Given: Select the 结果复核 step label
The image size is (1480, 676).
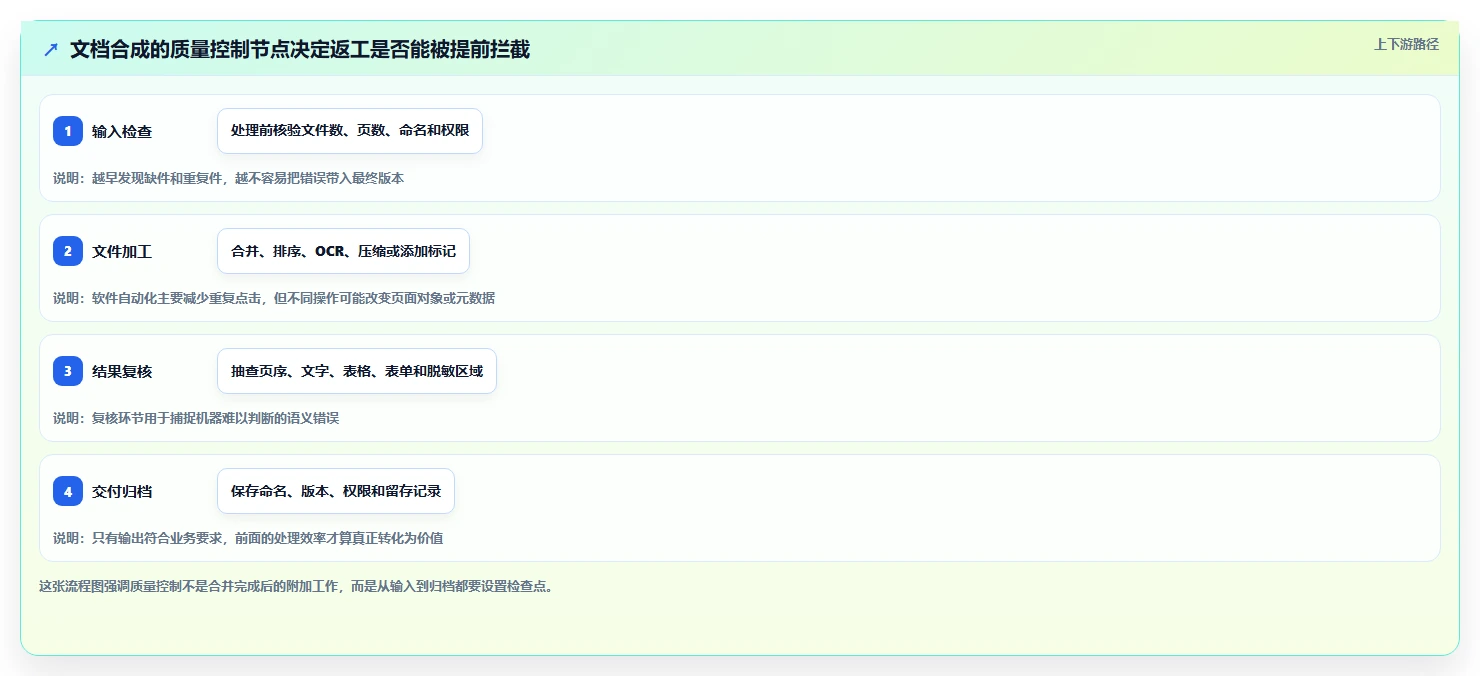Looking at the screenshot, I should (122, 371).
